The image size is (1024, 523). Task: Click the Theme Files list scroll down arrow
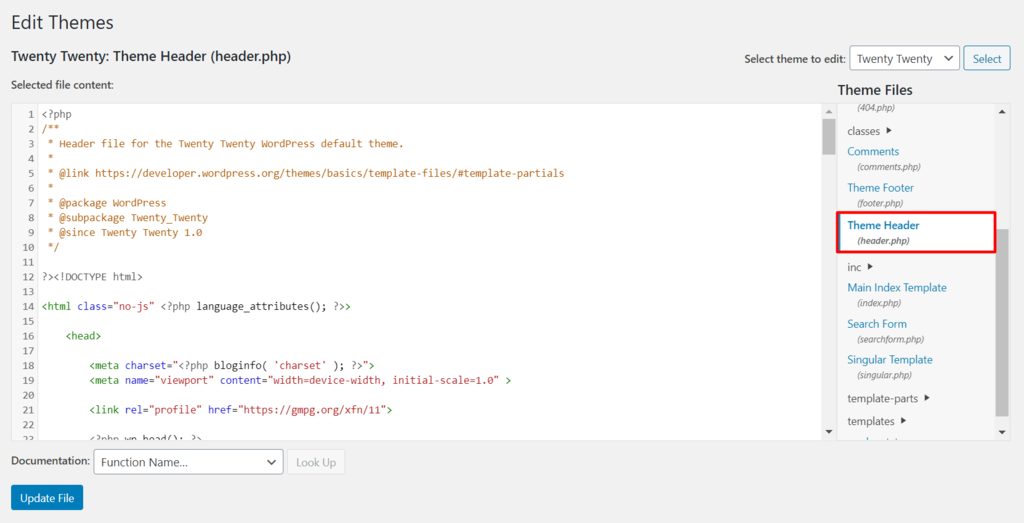pos(1003,431)
